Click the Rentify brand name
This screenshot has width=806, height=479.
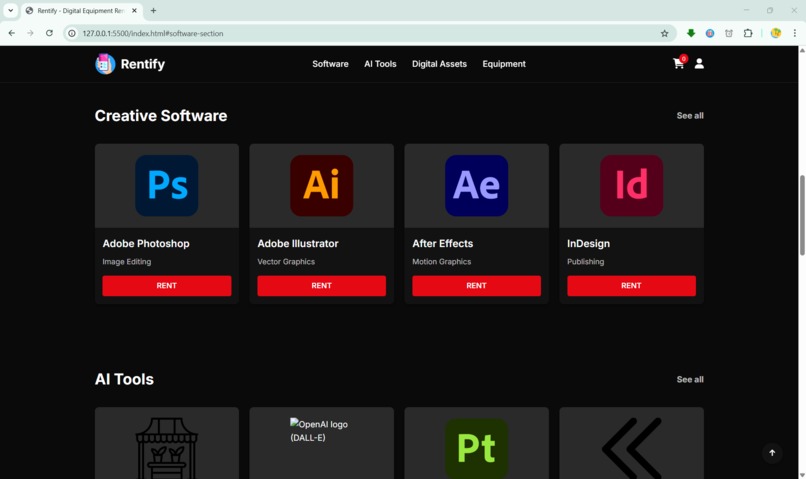(x=142, y=64)
